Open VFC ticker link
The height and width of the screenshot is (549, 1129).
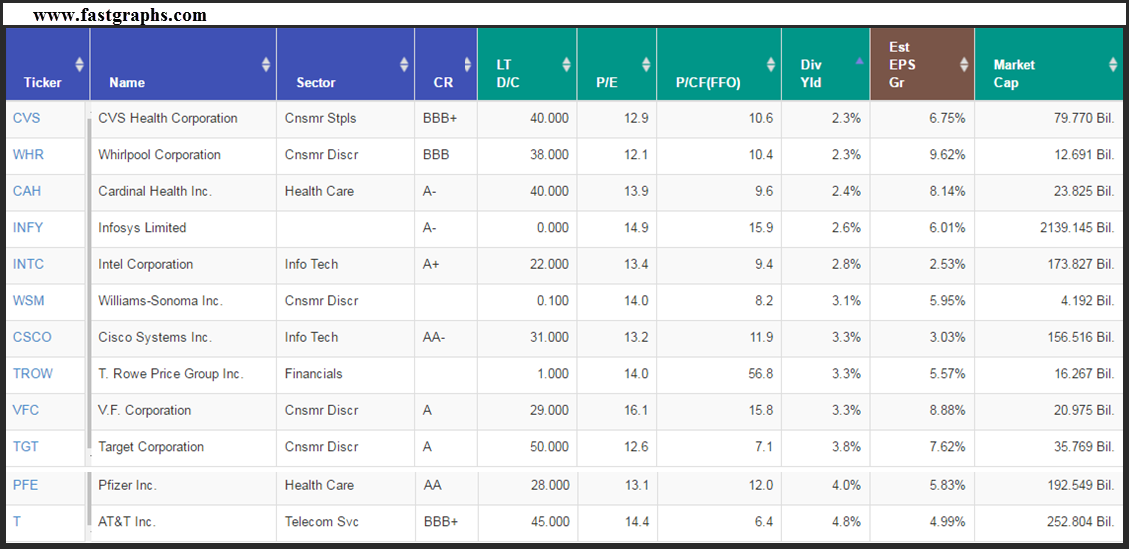pos(26,410)
